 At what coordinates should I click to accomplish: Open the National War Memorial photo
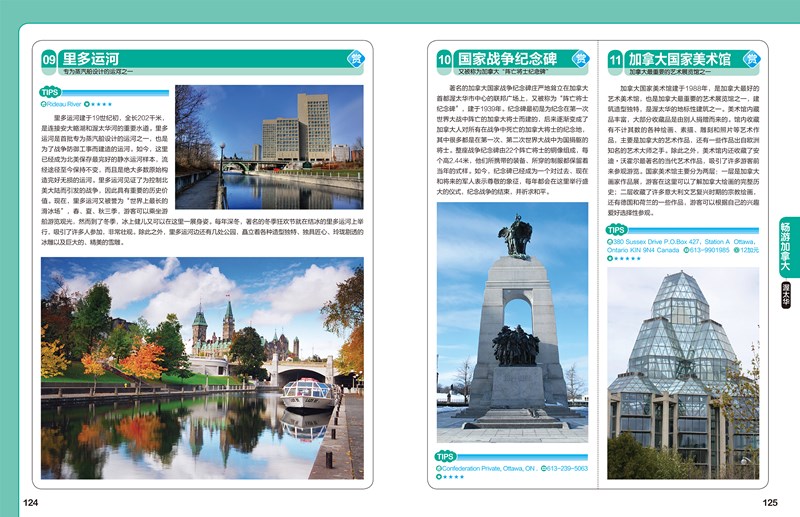coord(512,322)
